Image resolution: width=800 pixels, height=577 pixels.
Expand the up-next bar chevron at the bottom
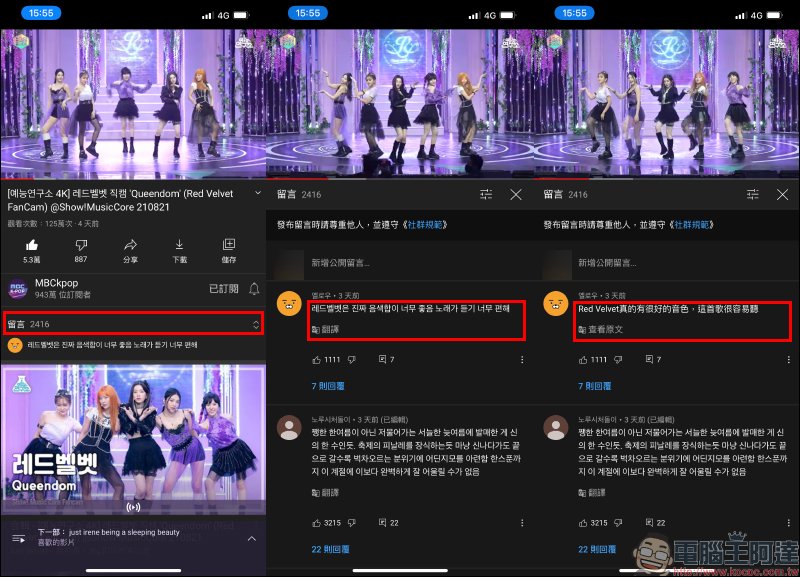click(251, 538)
